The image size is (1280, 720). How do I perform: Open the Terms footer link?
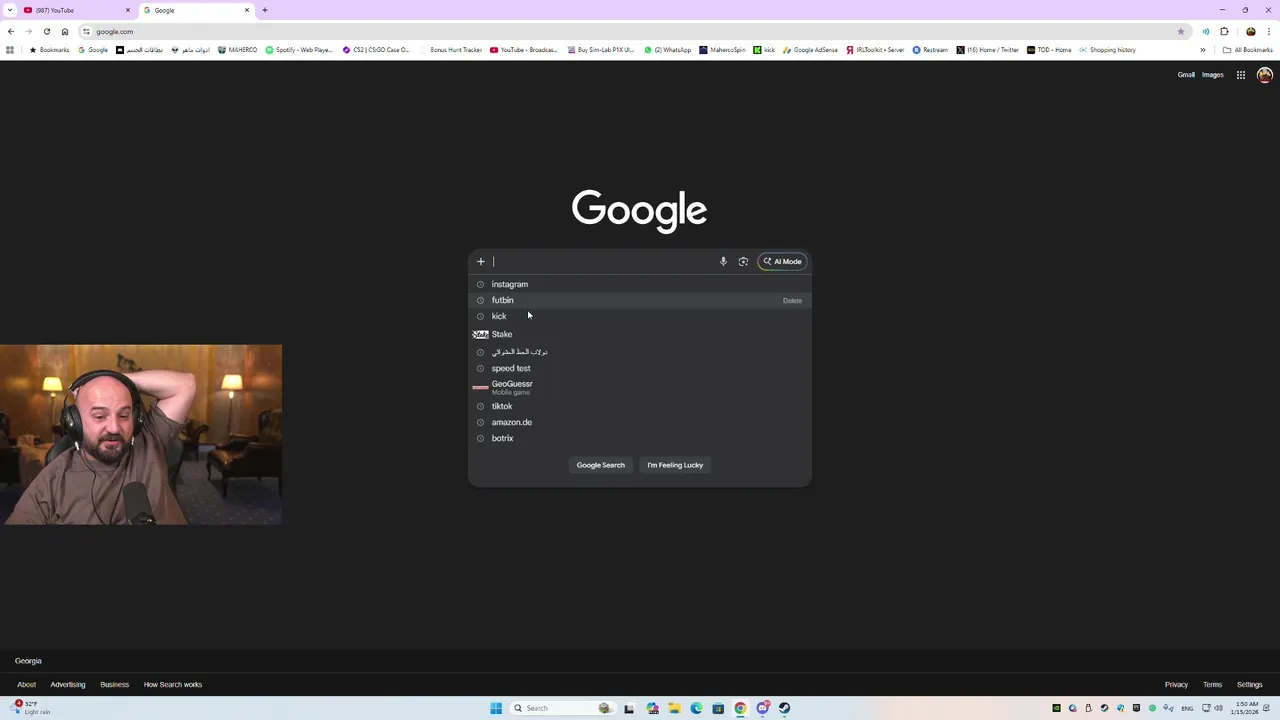[1212, 685]
